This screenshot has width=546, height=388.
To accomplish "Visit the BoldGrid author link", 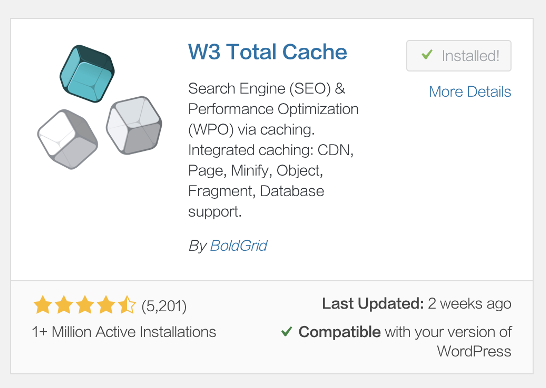I will [x=239, y=246].
